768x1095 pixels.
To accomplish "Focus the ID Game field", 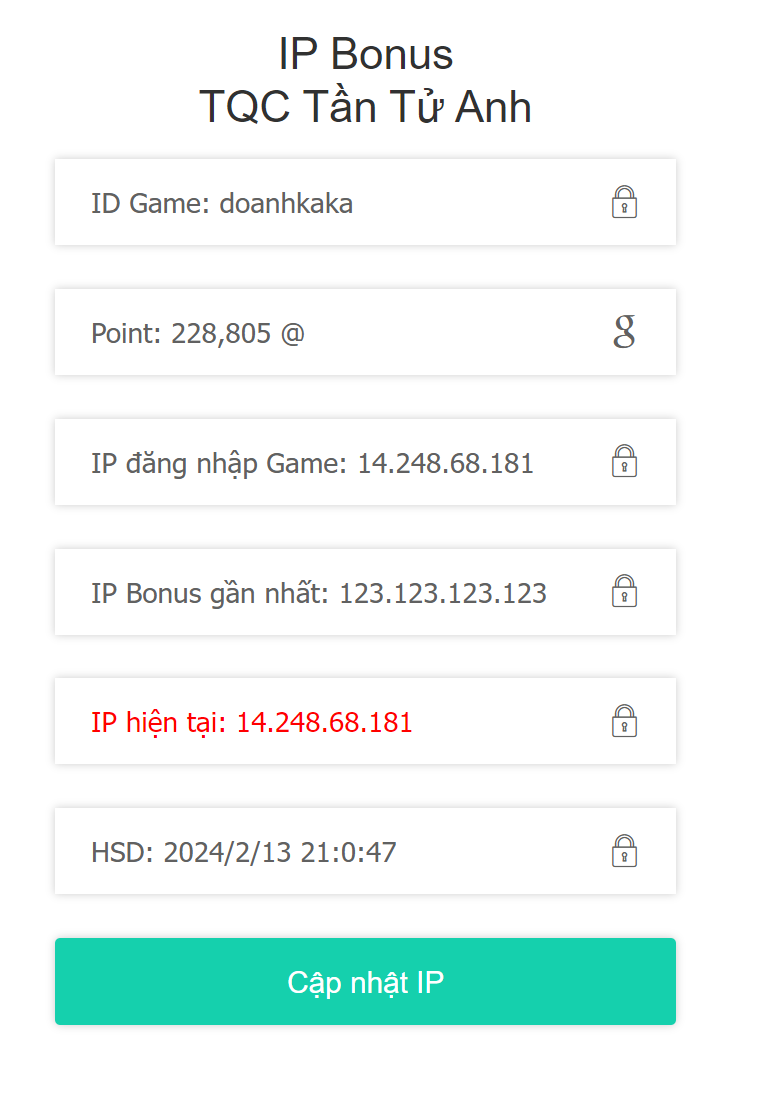I will (x=340, y=203).
